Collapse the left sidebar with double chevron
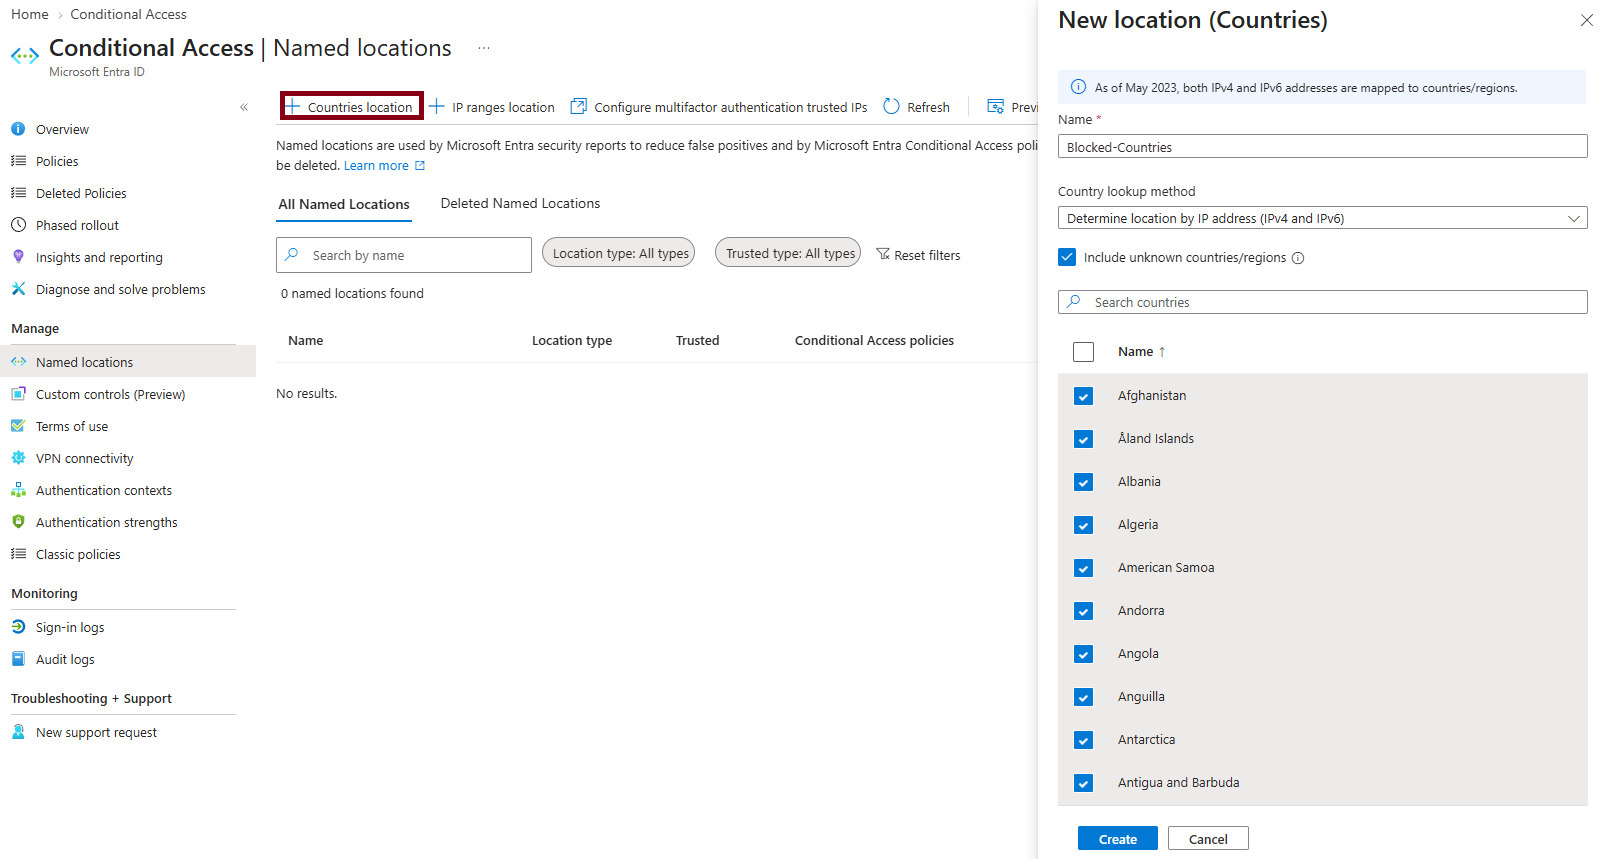The height and width of the screenshot is (859, 1601). tap(244, 107)
